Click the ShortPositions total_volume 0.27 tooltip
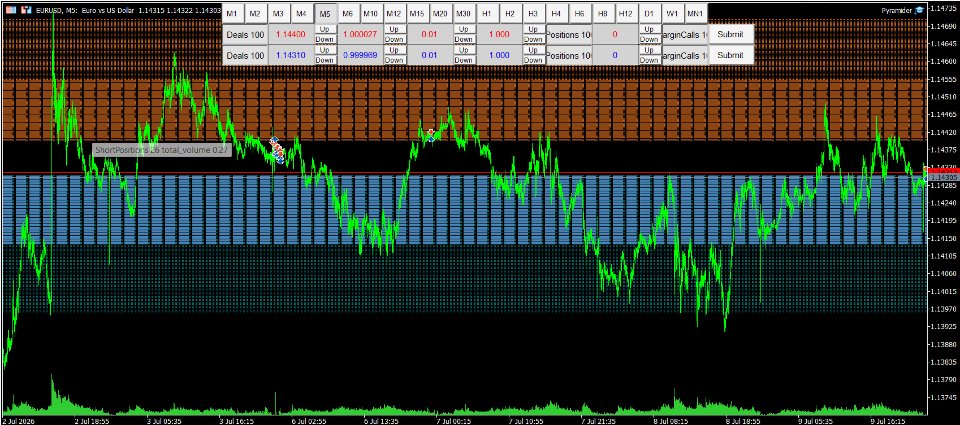 coord(162,149)
